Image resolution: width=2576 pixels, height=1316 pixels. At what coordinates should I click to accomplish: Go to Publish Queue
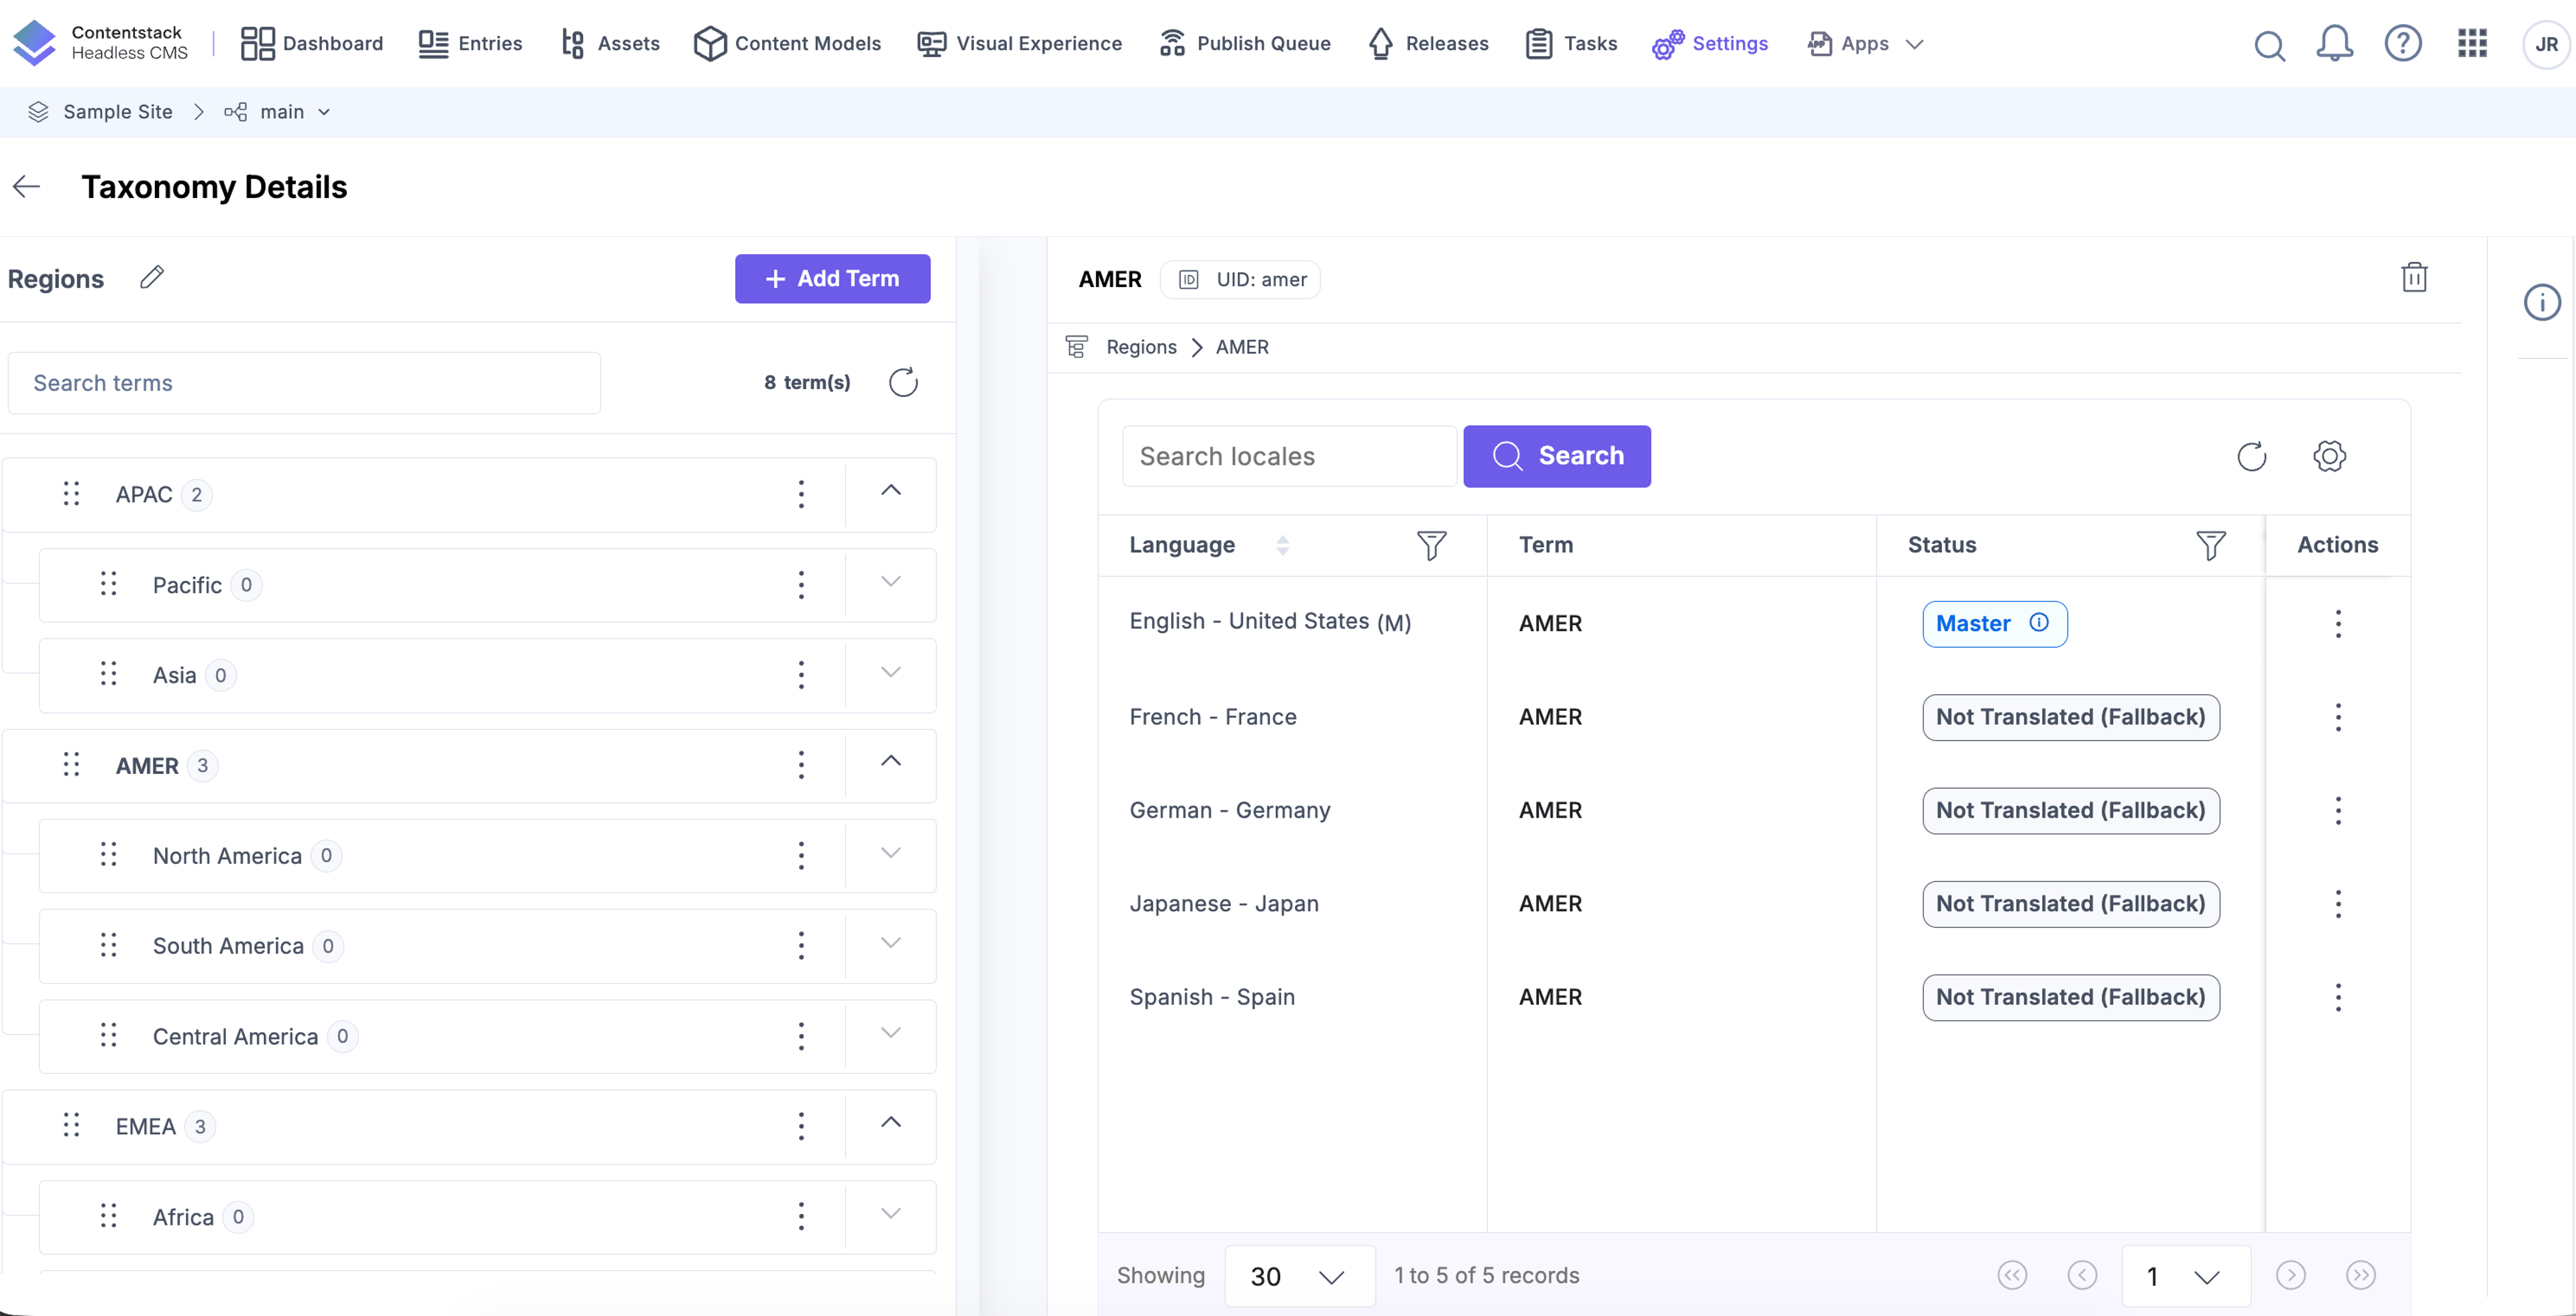click(1244, 43)
